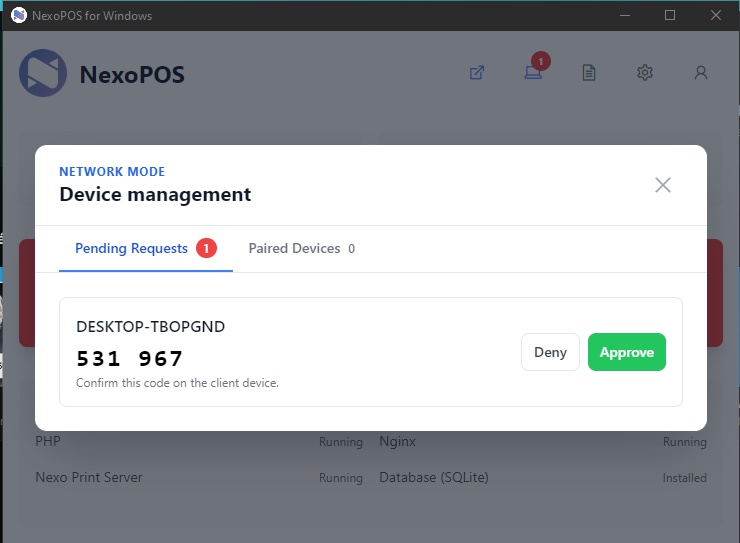Screen dimensions: 740x543
Task: Click the user account icon
Action: click(701, 73)
